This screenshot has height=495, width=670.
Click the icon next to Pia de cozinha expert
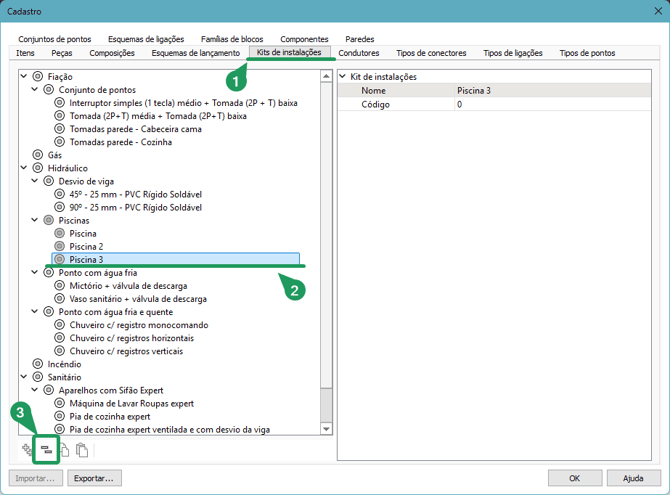tap(60, 416)
